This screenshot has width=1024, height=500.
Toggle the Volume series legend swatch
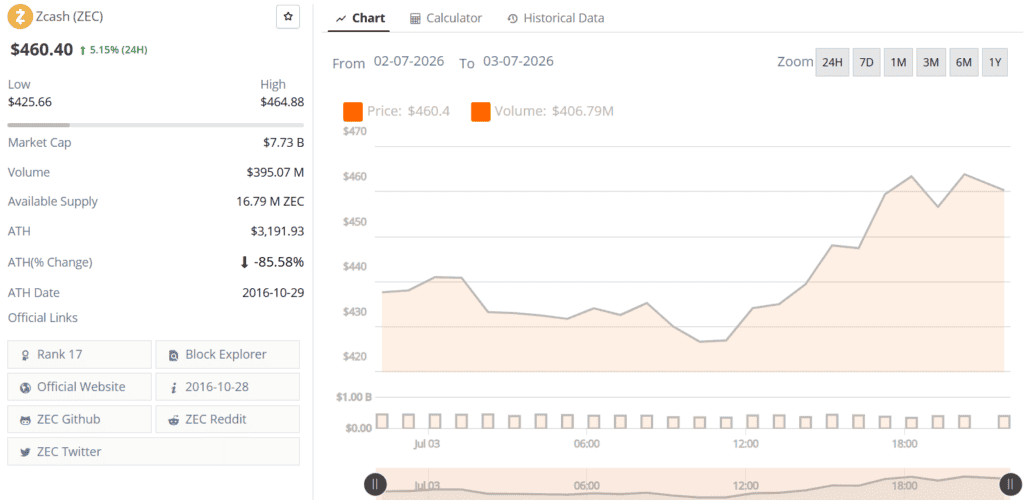pos(481,112)
